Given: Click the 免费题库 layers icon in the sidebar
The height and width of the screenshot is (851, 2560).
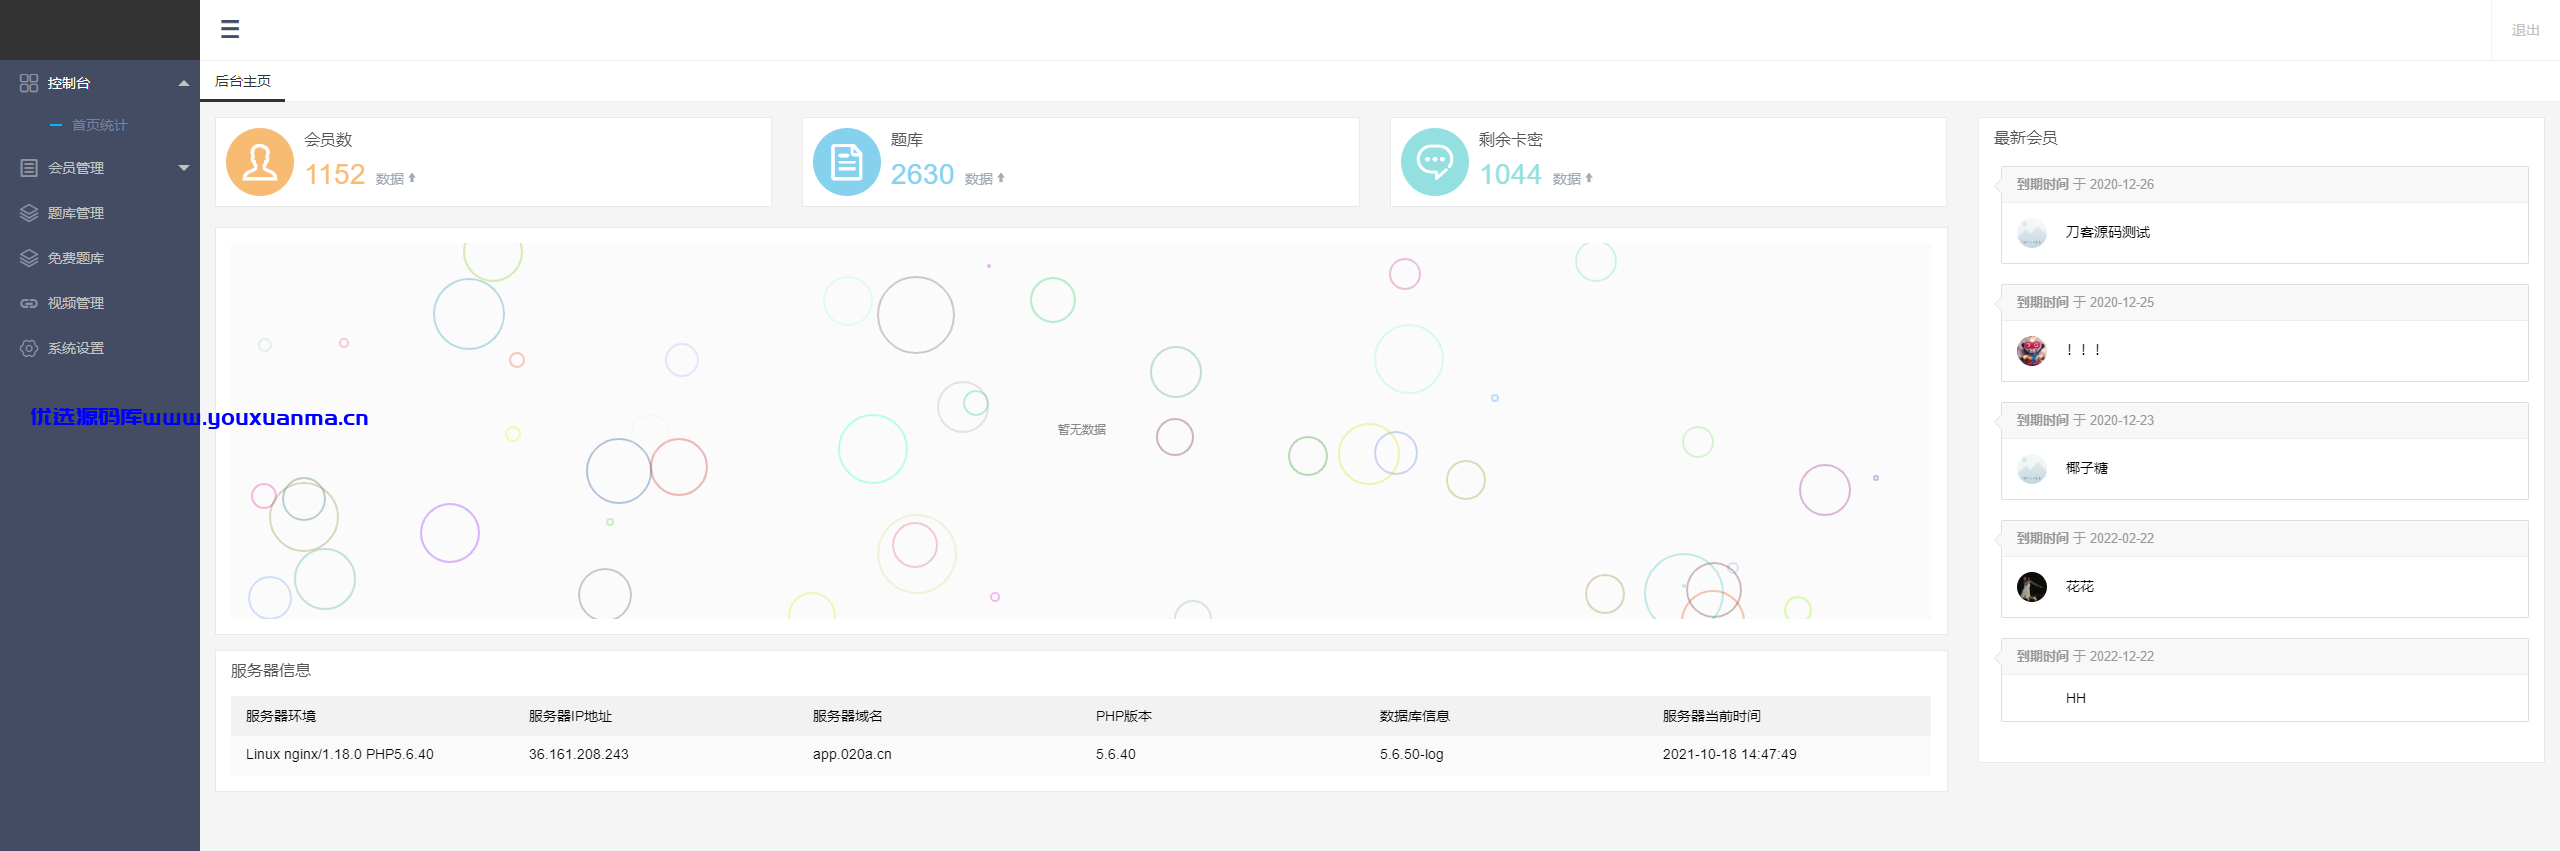Looking at the screenshot, I should [29, 258].
